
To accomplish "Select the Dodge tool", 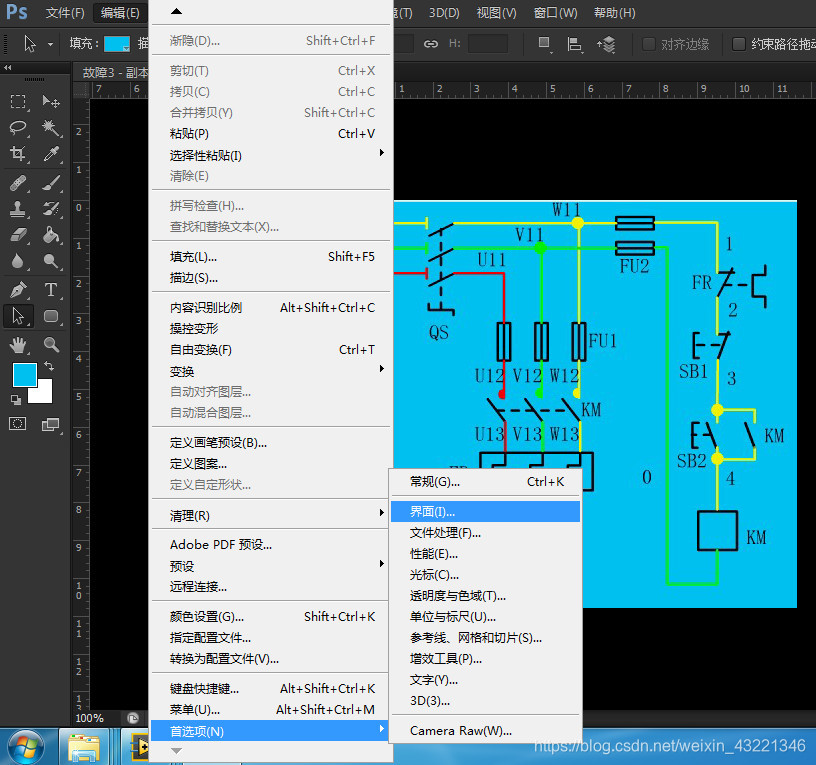I will (51, 261).
